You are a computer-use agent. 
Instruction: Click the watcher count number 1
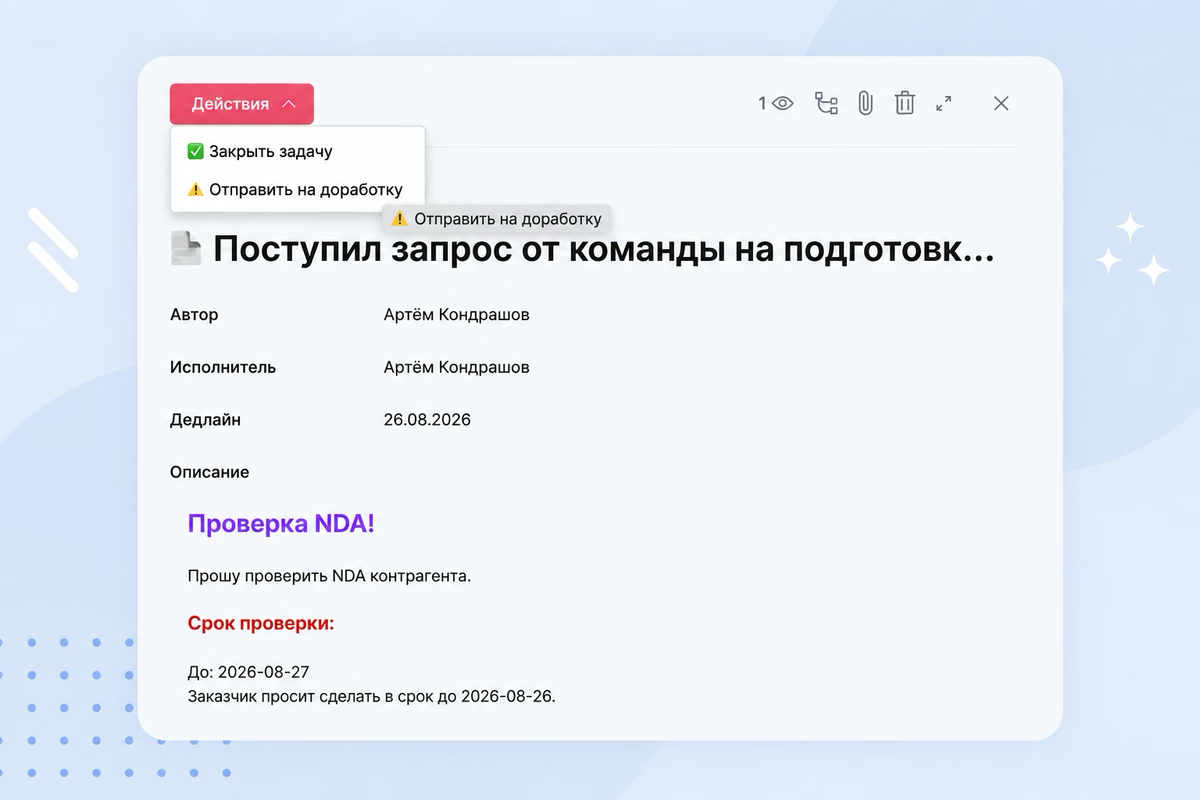762,103
